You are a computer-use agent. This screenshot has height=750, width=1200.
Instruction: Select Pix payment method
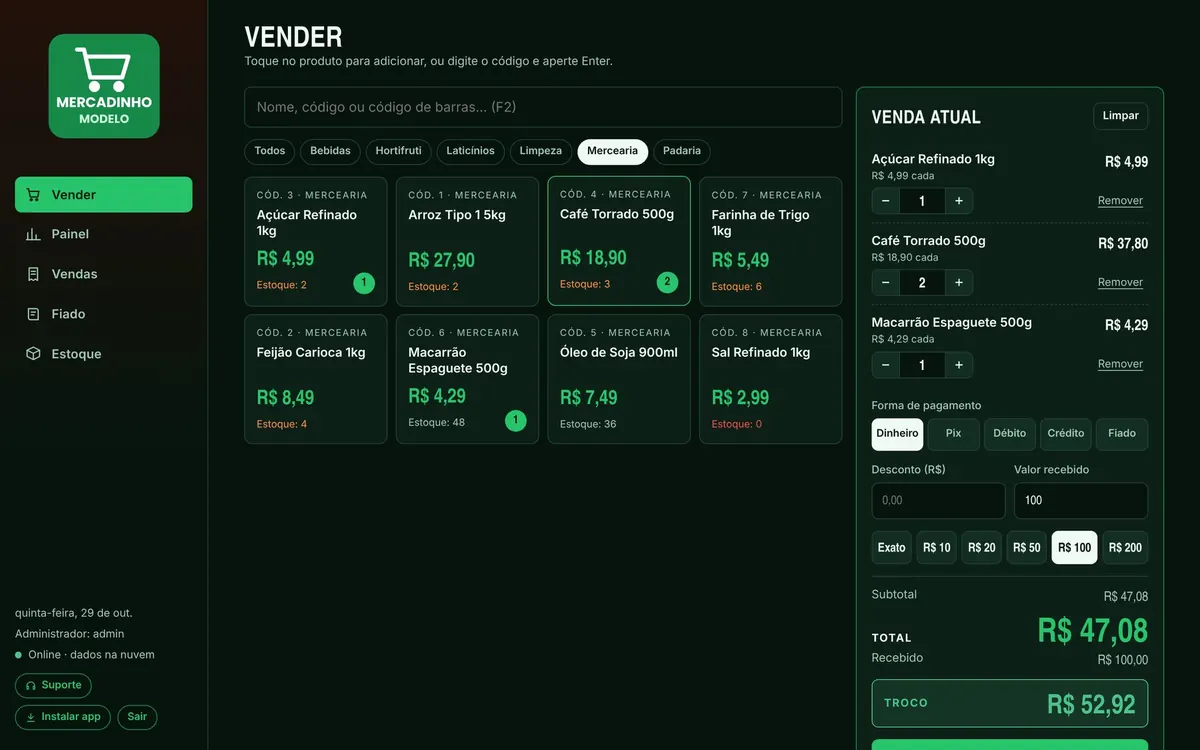[x=953, y=434]
